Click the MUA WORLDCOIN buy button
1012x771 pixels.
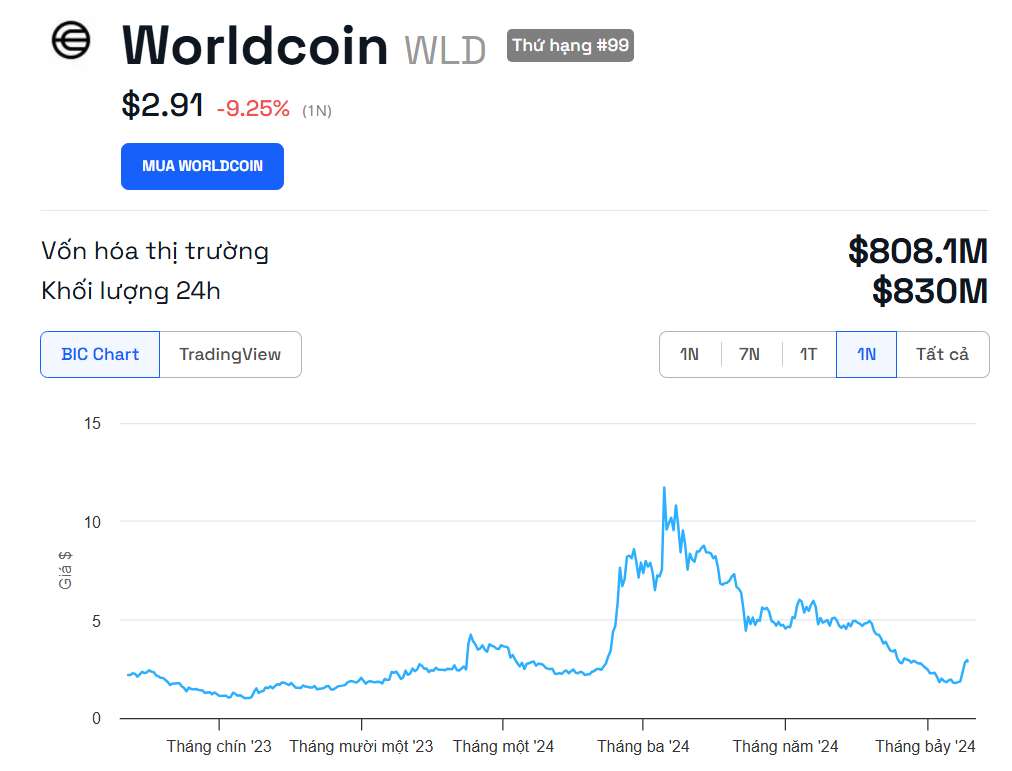pyautogui.click(x=202, y=166)
